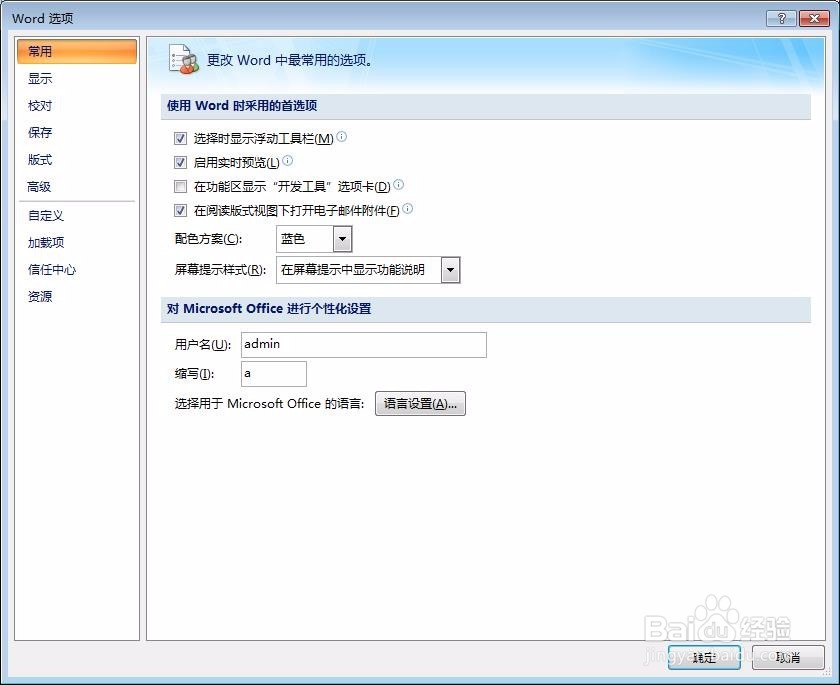Screen dimensions: 840x685
Task: Select the 保存 category in sidebar
Action: pyautogui.click(x=39, y=132)
